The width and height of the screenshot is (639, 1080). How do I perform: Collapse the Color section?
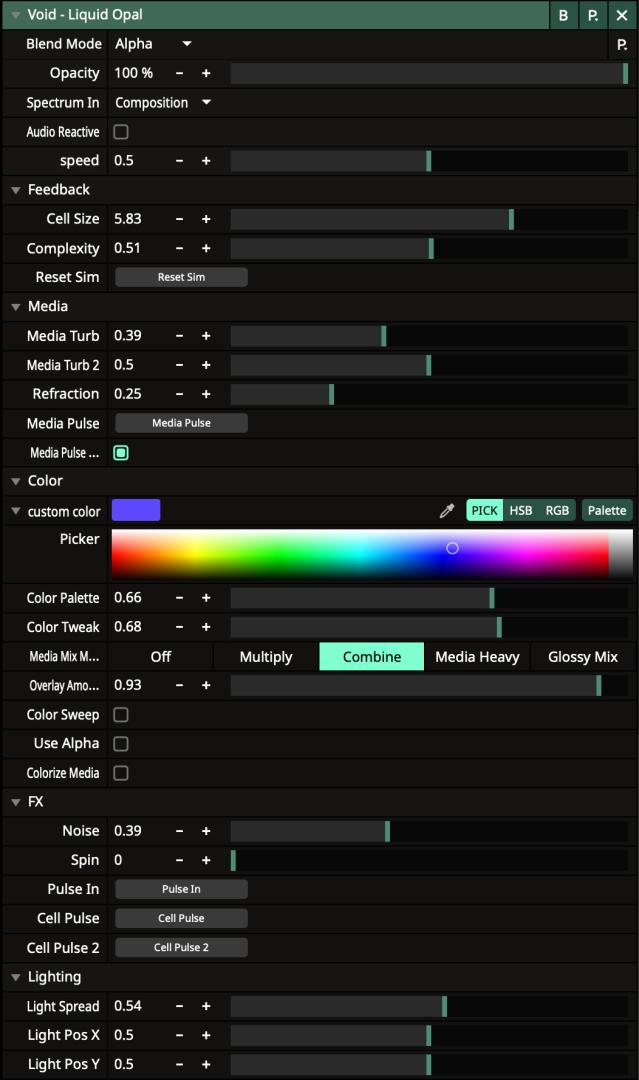click(15, 481)
